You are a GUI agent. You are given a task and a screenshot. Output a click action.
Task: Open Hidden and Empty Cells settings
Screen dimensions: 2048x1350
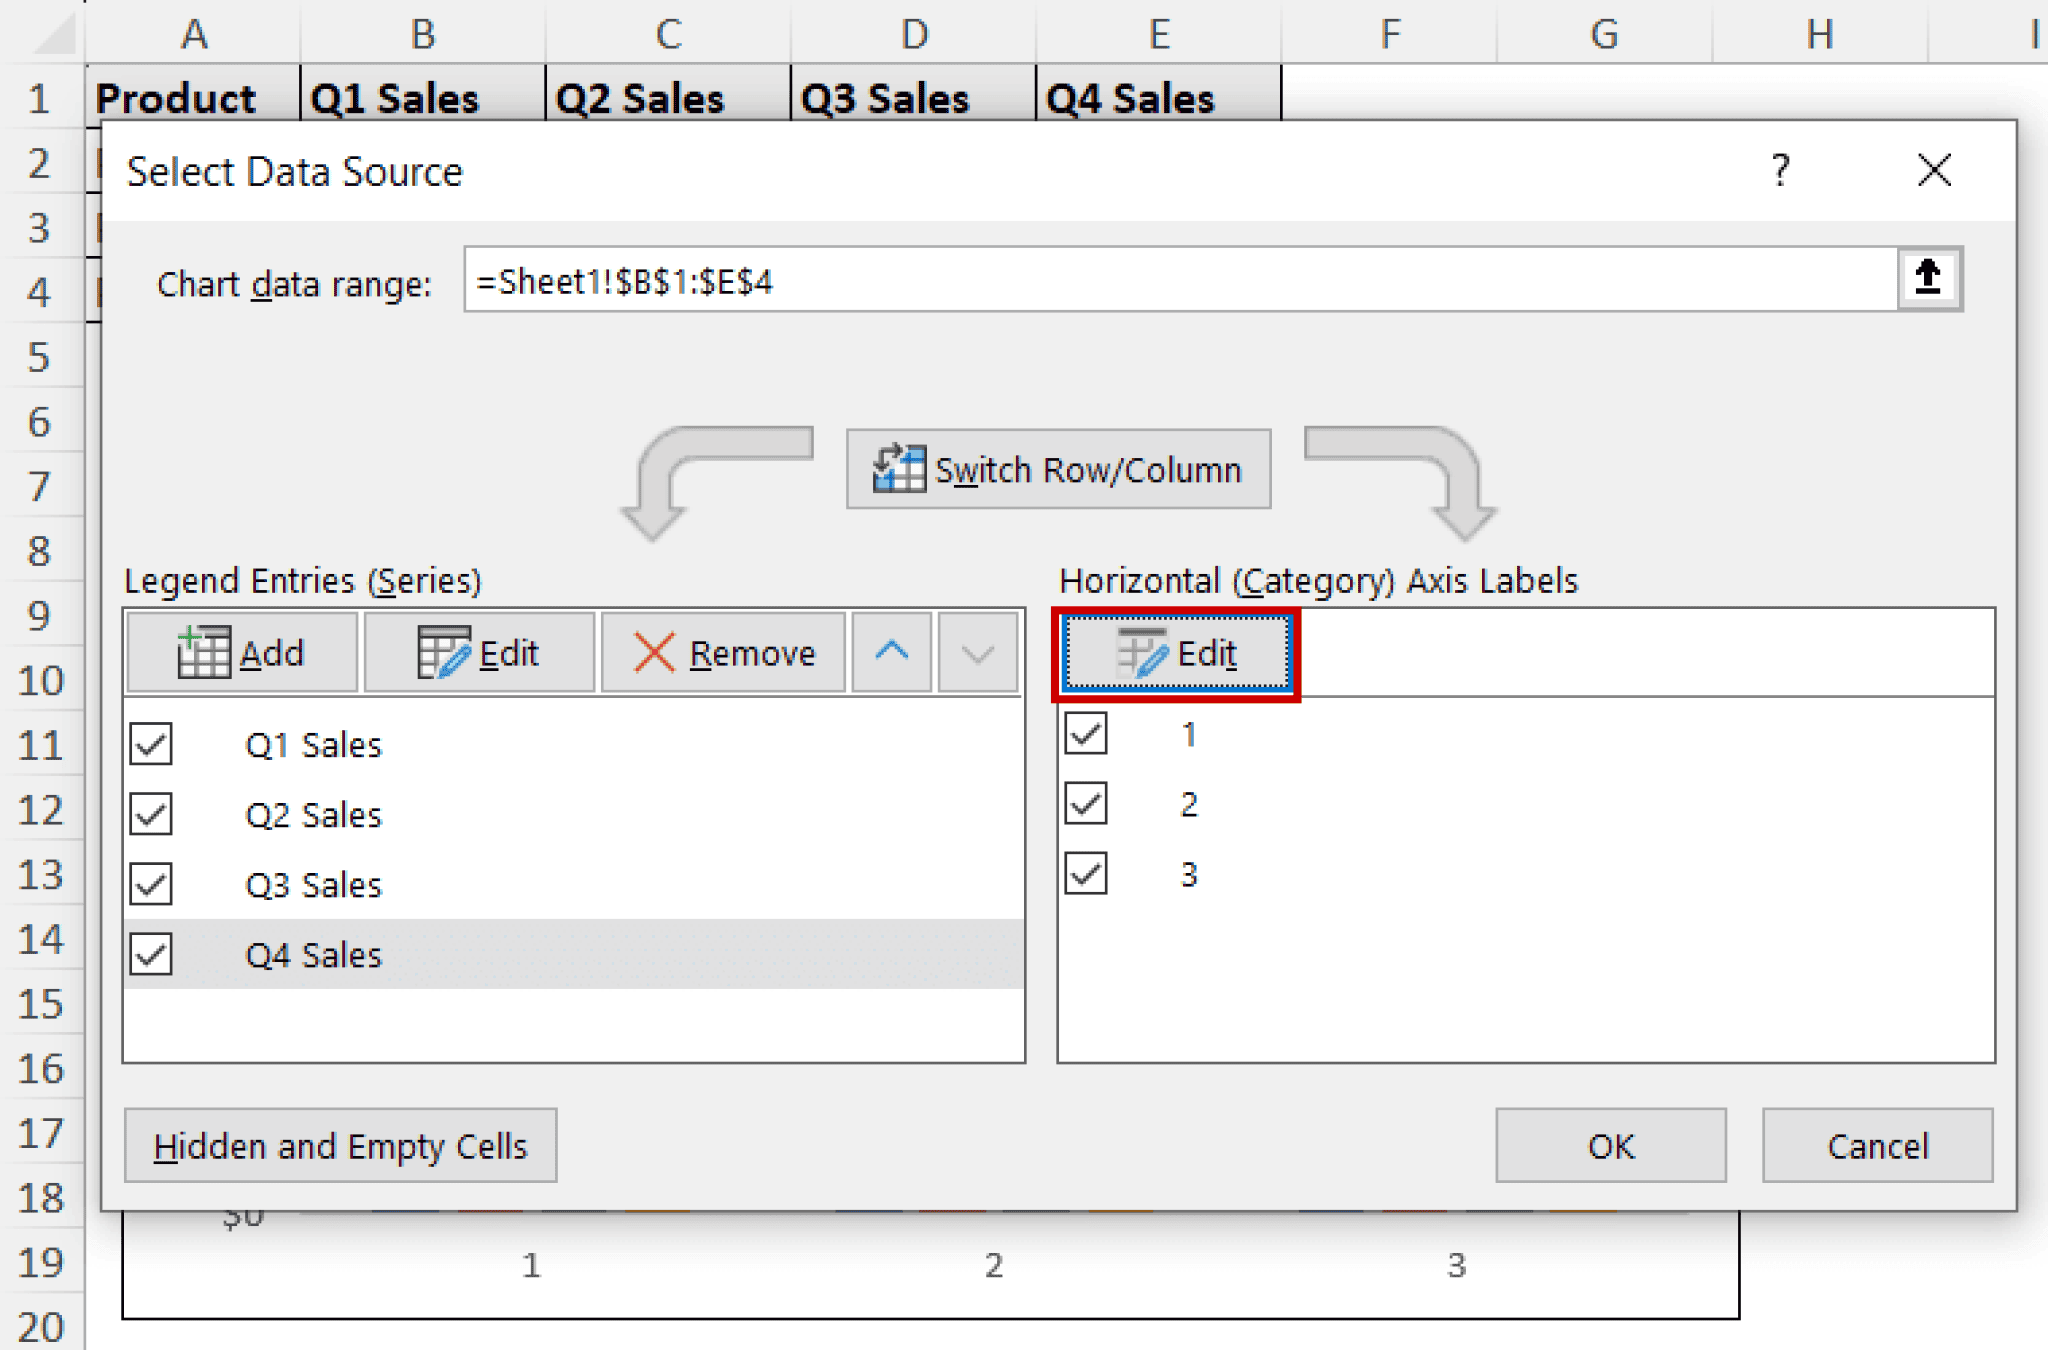tap(340, 1145)
